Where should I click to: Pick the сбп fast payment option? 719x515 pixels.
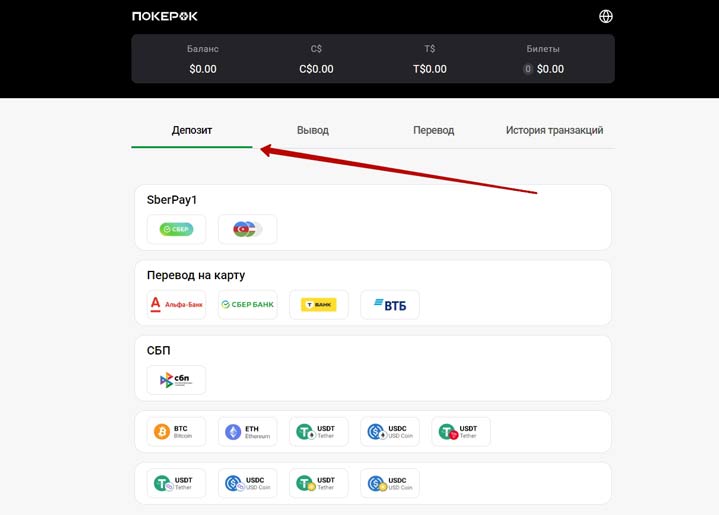tap(177, 380)
